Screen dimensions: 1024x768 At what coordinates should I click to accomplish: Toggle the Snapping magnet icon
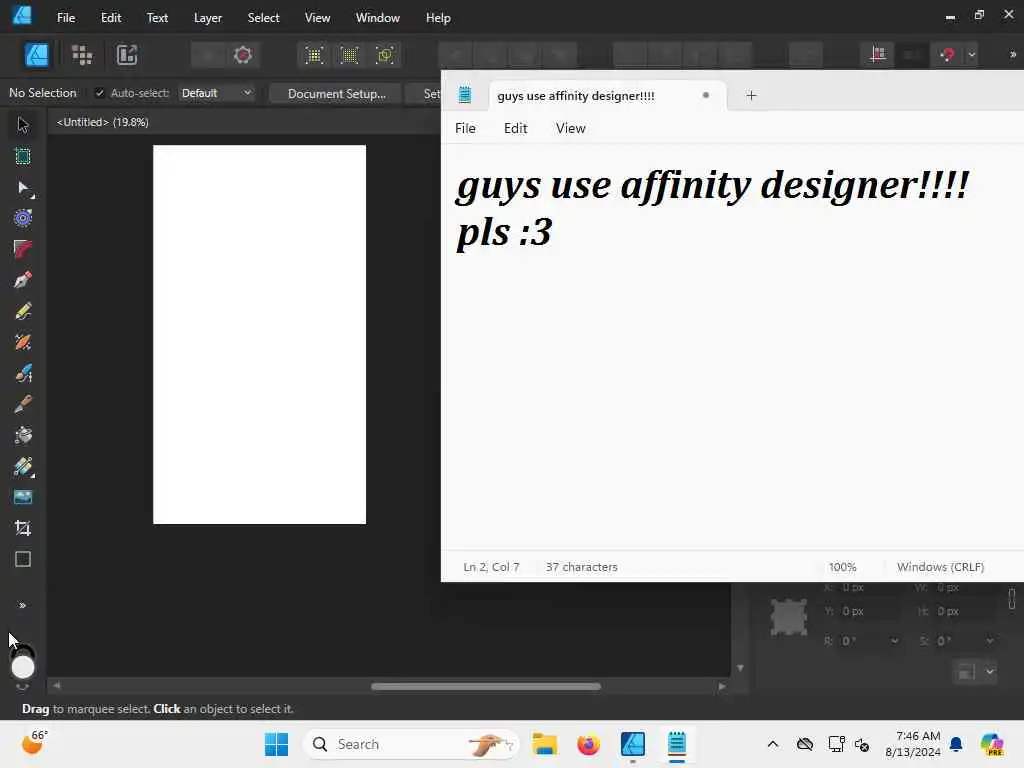pos(947,55)
